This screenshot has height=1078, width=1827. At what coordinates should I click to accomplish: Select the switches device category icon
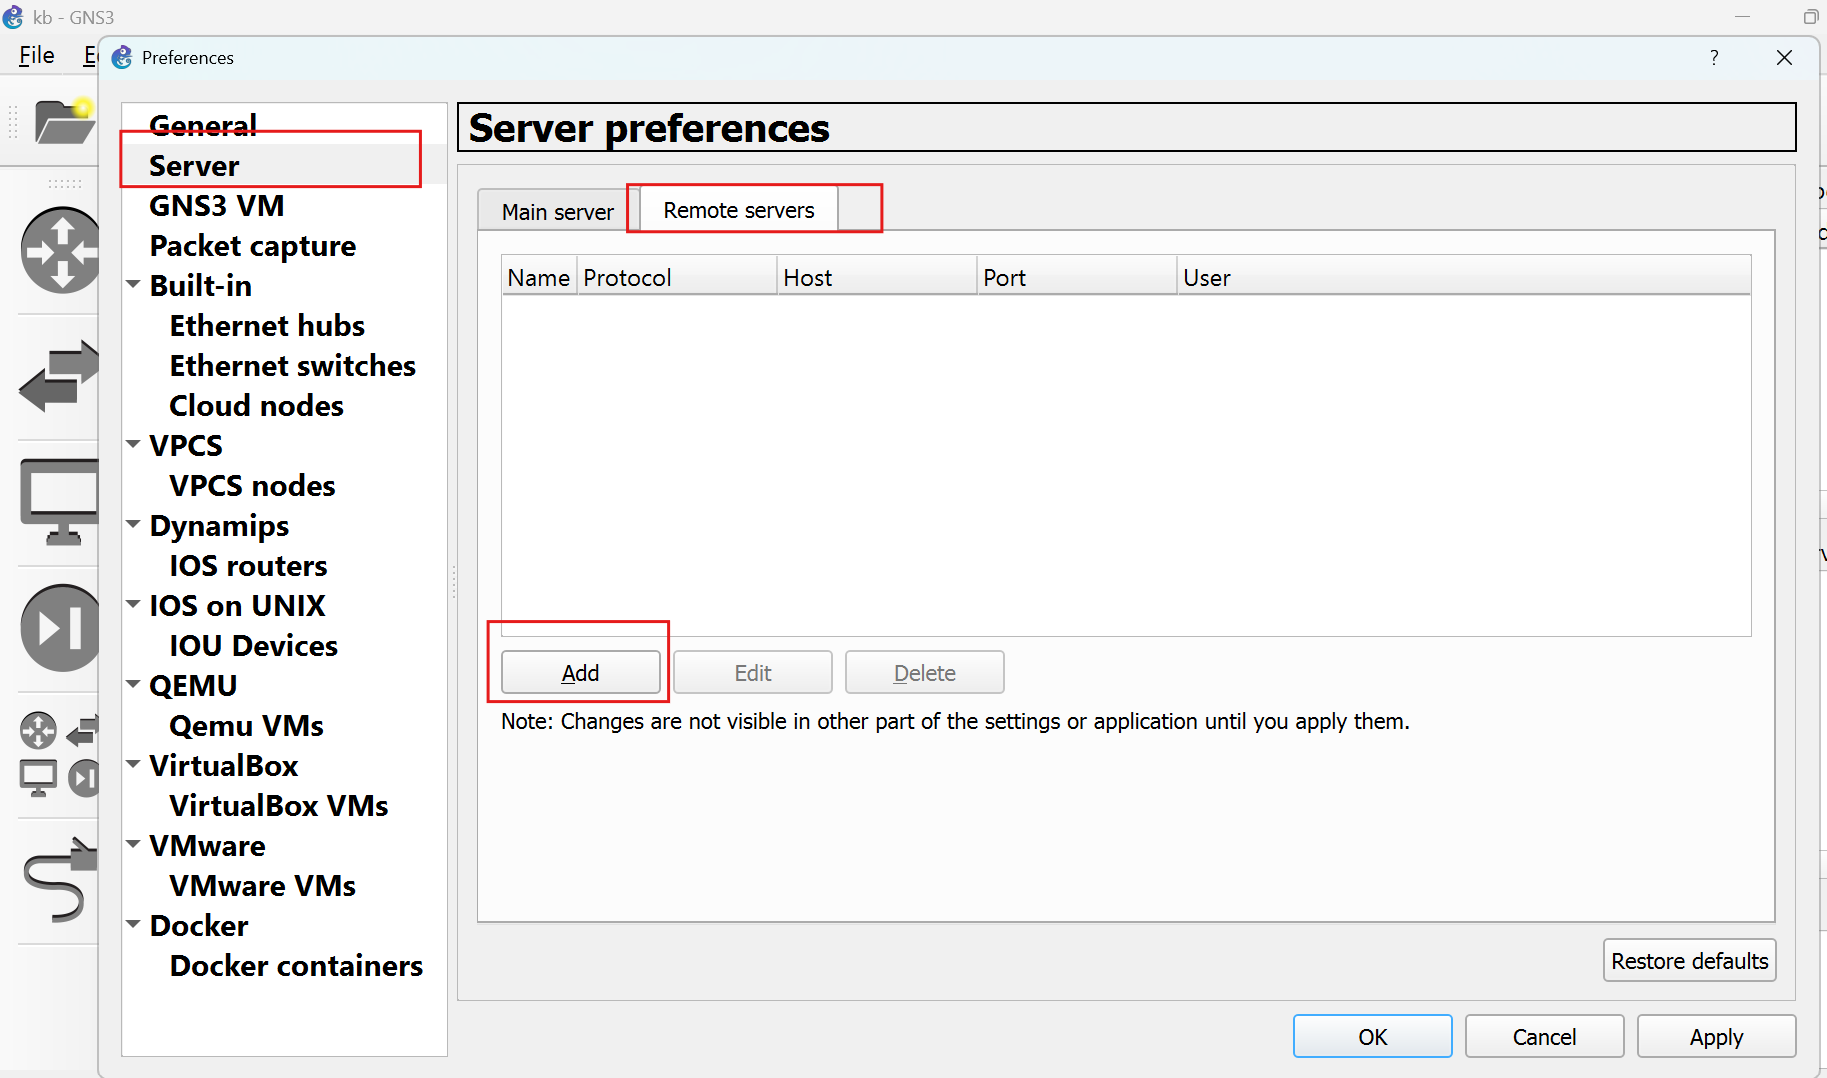tap(60, 377)
